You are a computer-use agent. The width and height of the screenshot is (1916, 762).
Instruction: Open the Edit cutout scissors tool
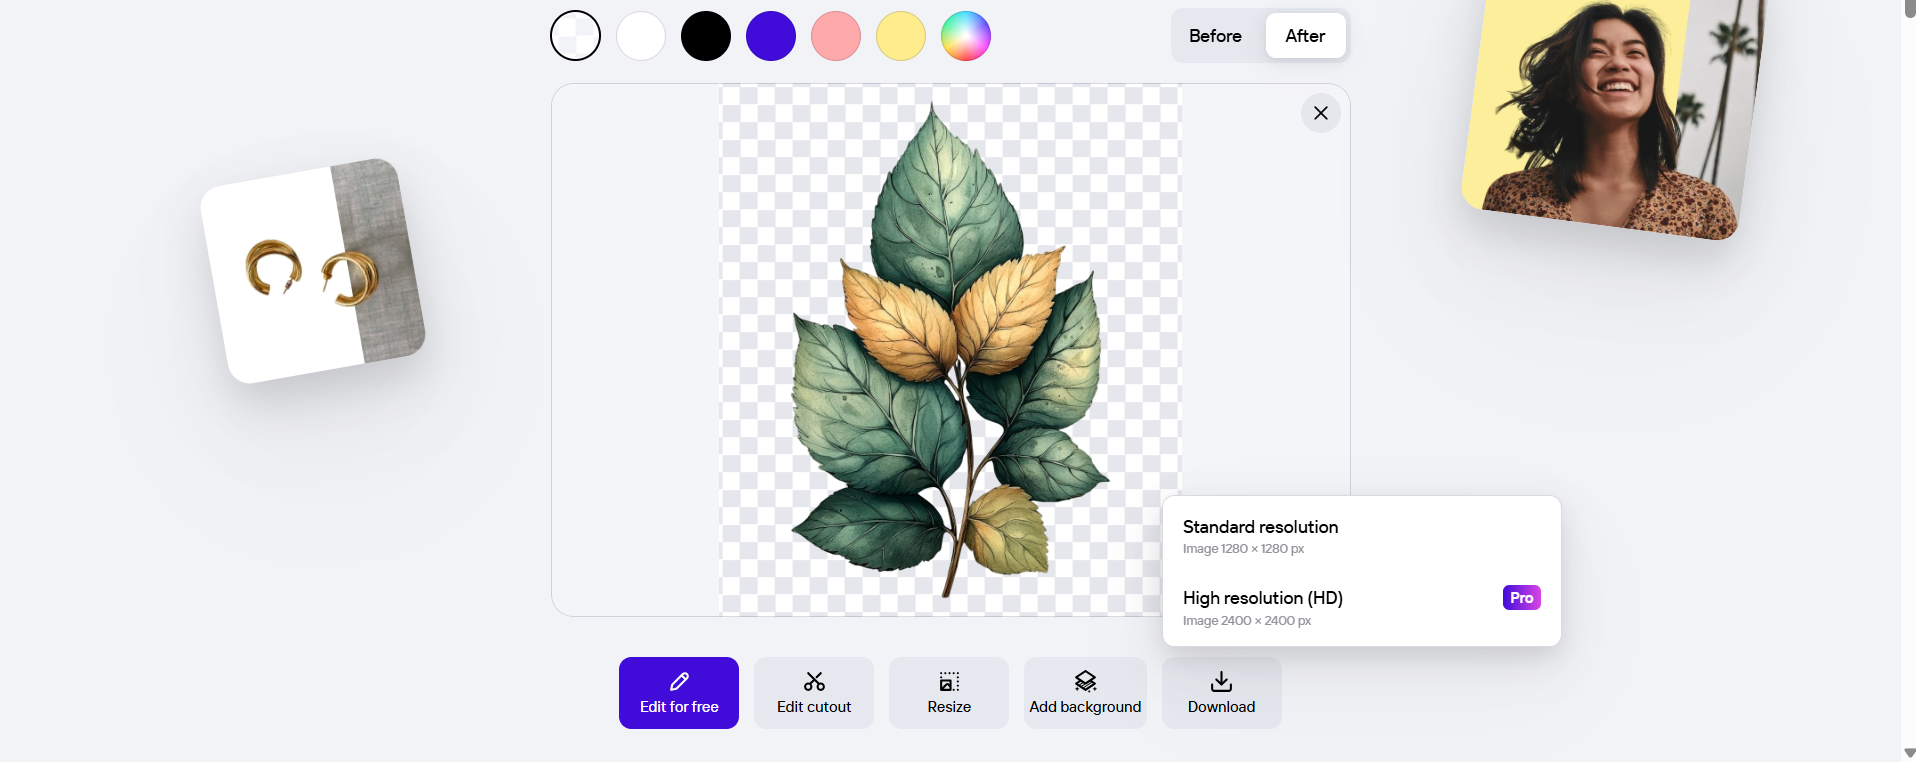coord(813,693)
